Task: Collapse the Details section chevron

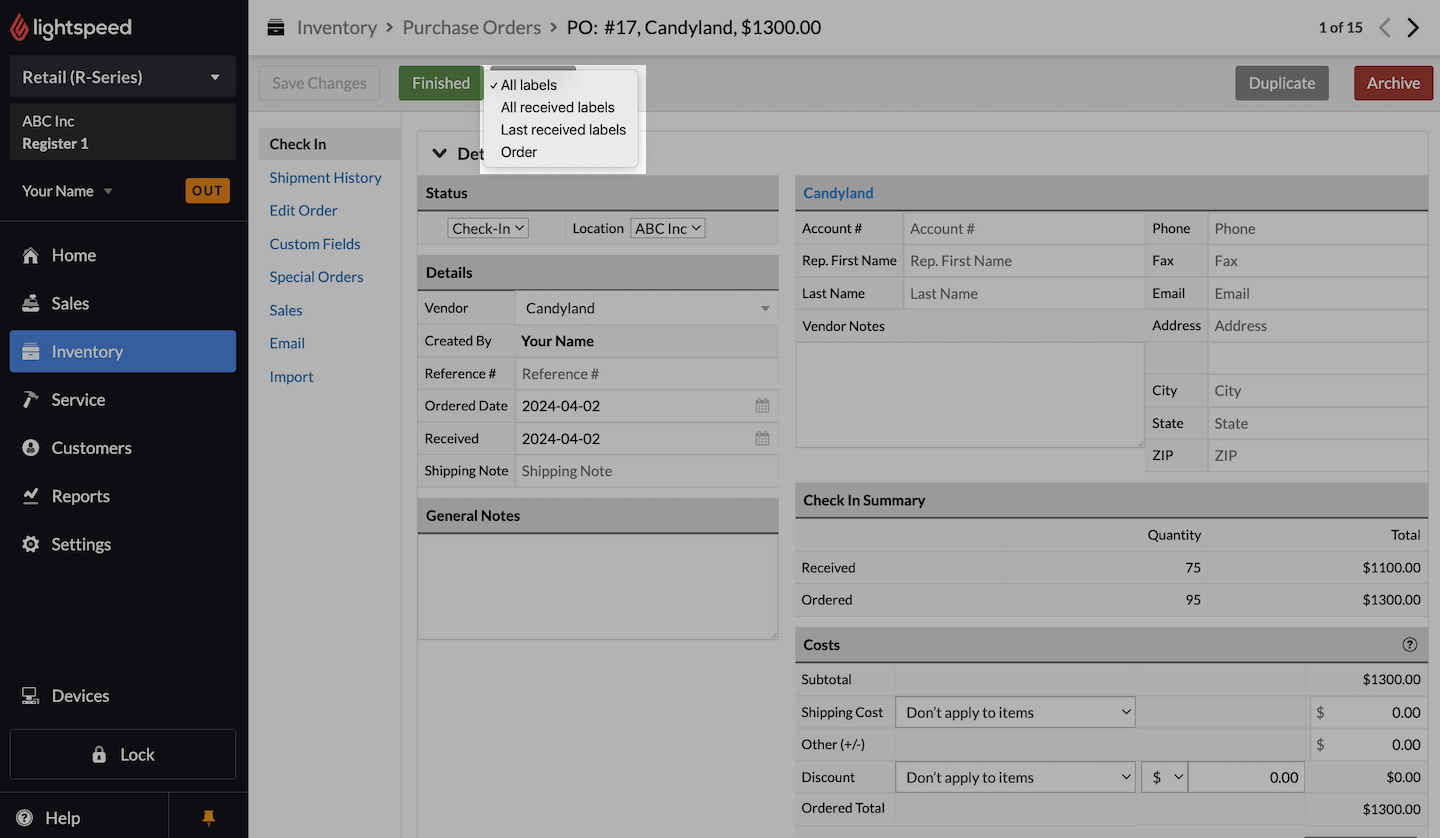Action: (438, 153)
